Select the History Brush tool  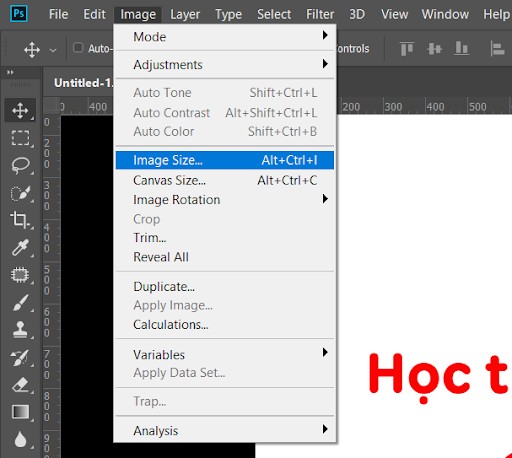[x=20, y=357]
